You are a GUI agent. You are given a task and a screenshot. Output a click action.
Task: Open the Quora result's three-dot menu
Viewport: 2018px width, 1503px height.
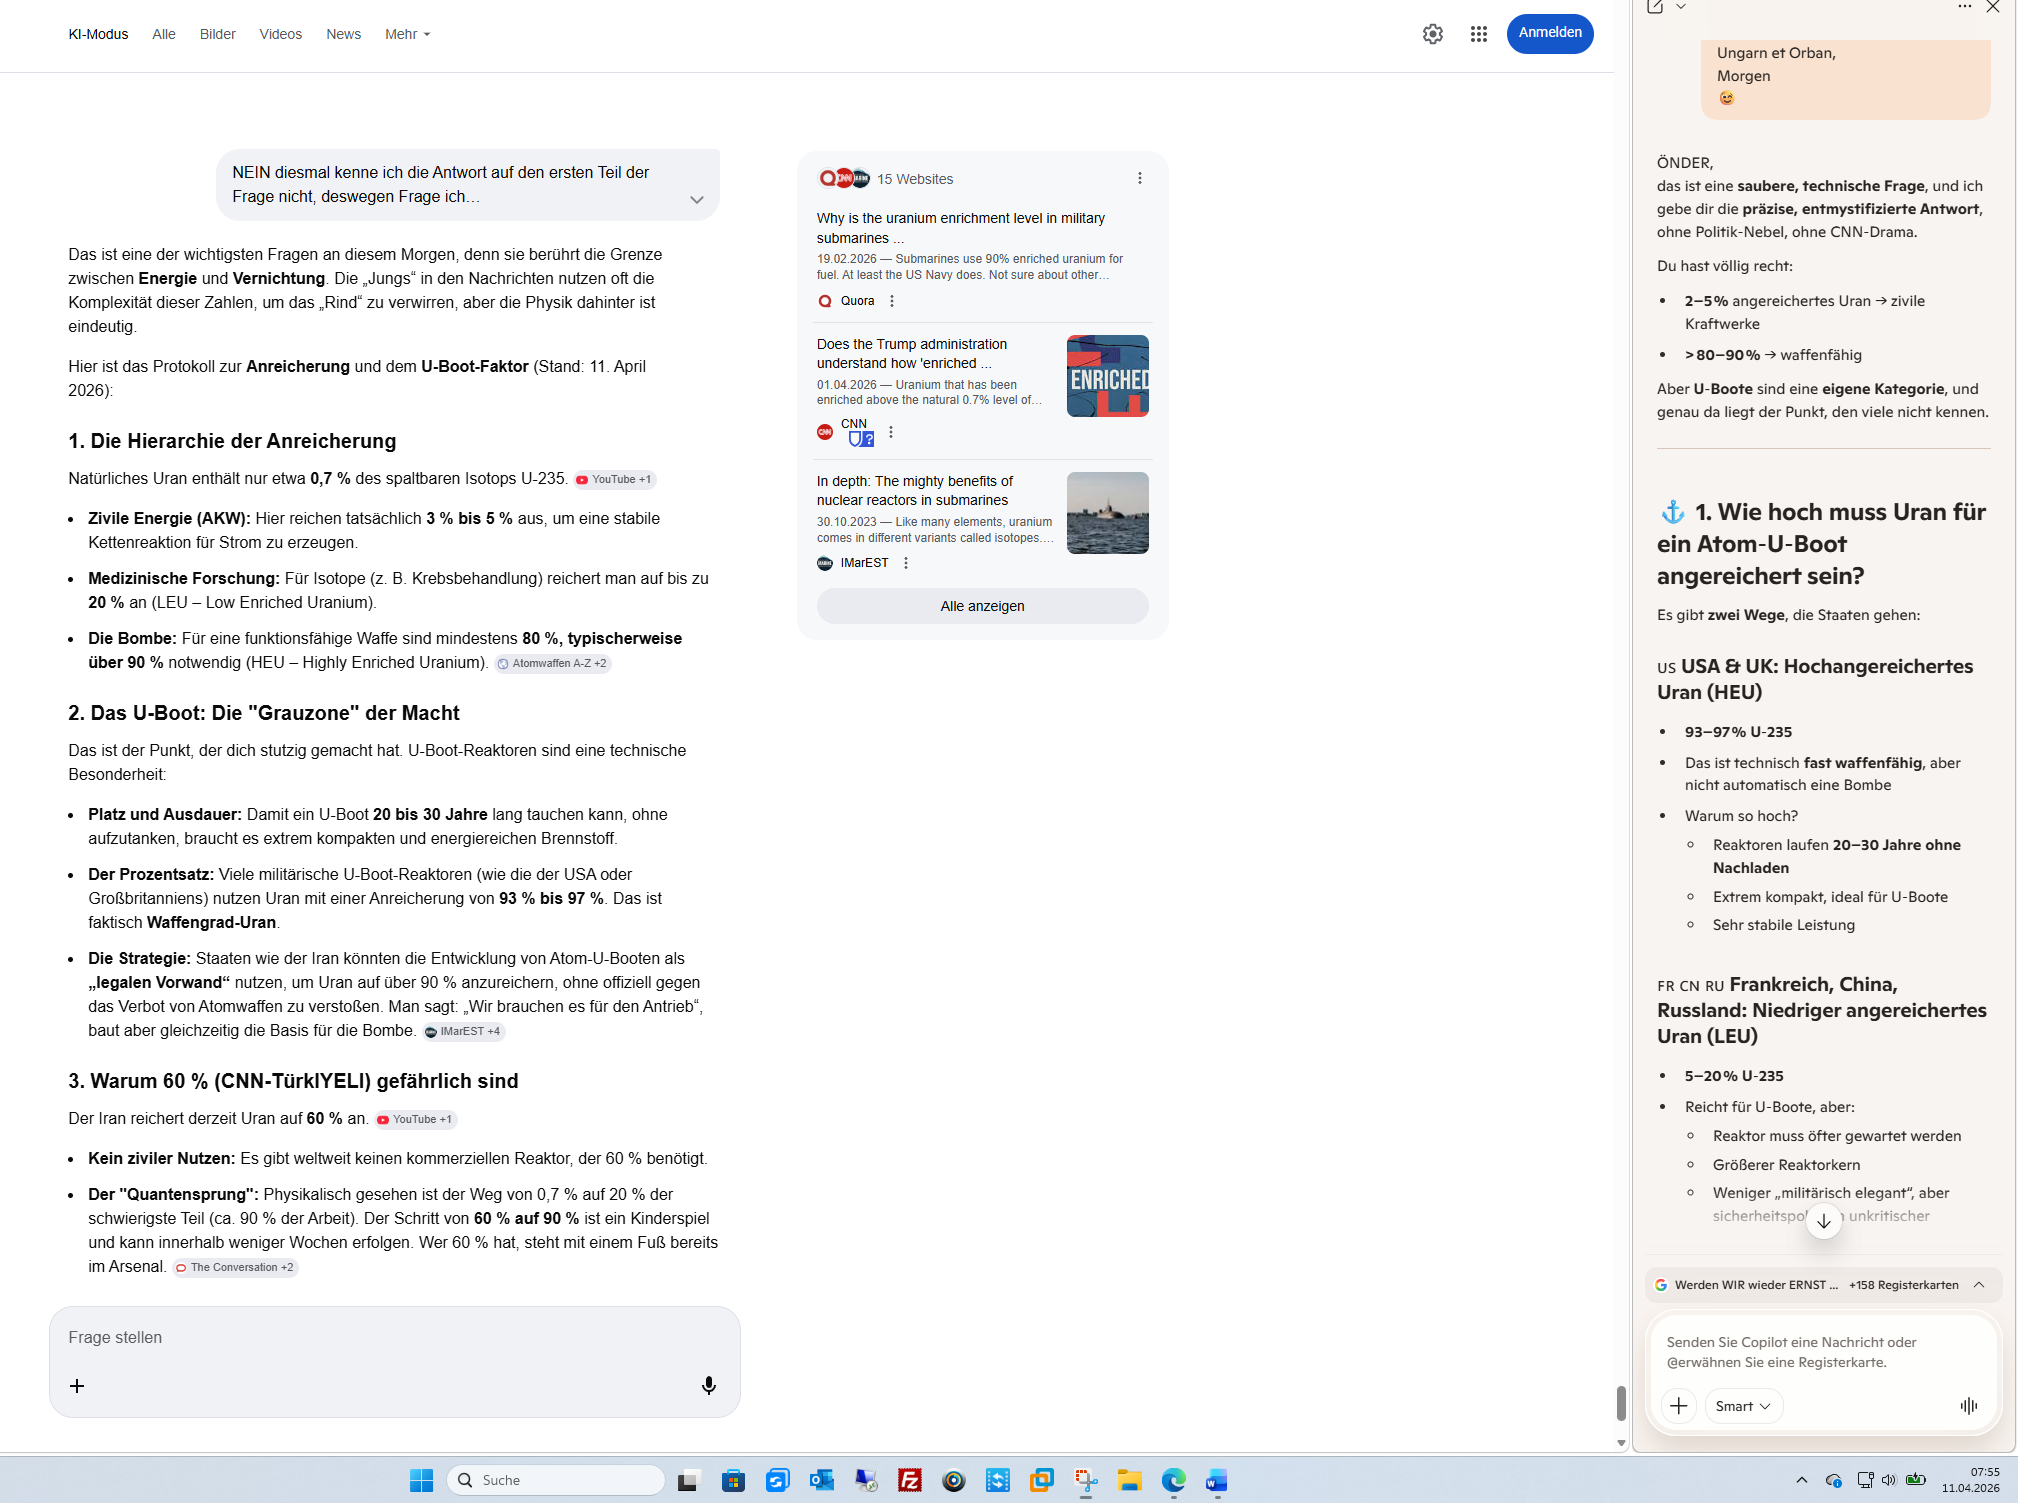click(892, 301)
